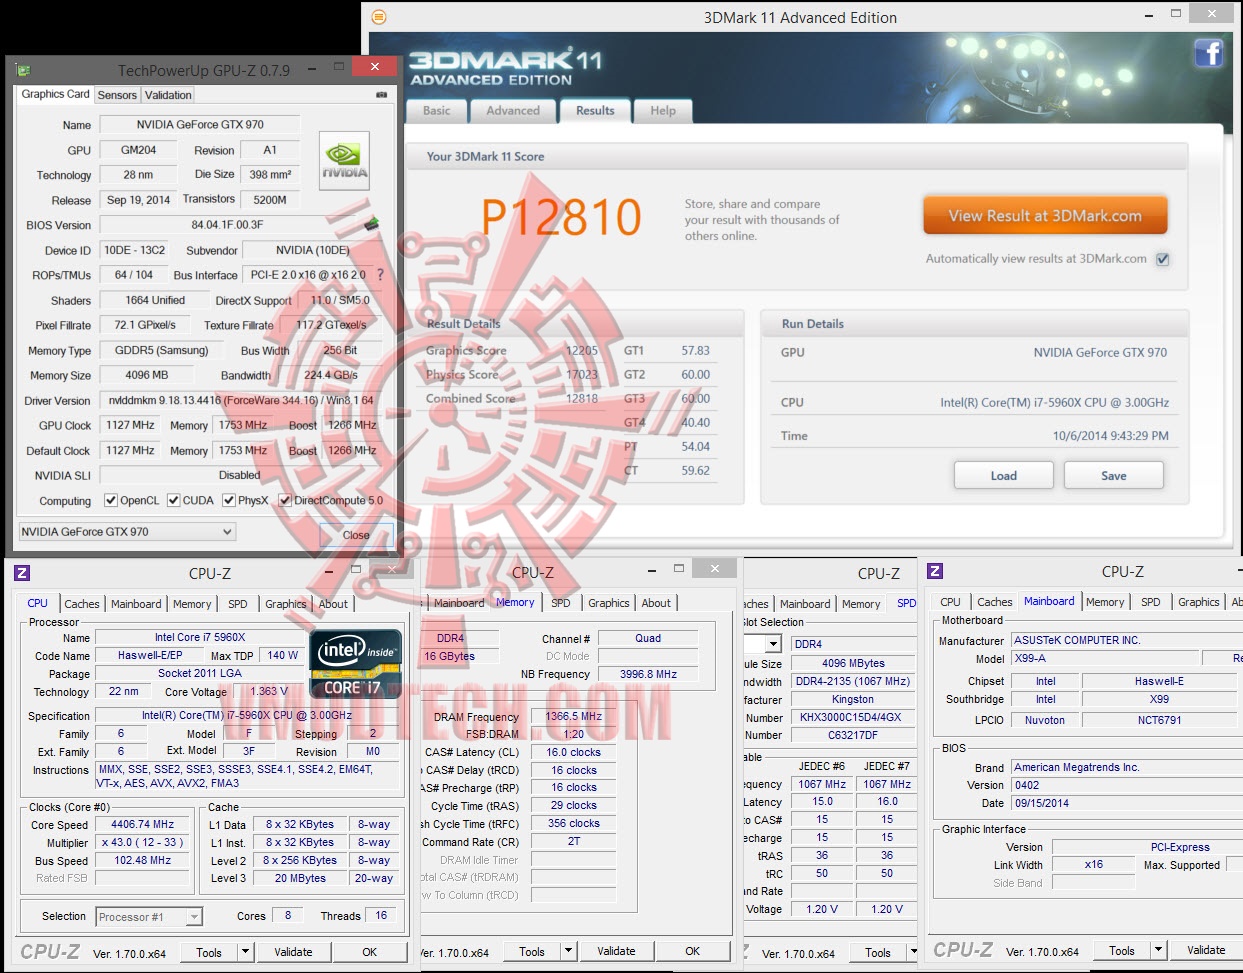Toggle the CUDA checkbox in GPU-Z
The height and width of the screenshot is (973, 1243).
pos(174,500)
